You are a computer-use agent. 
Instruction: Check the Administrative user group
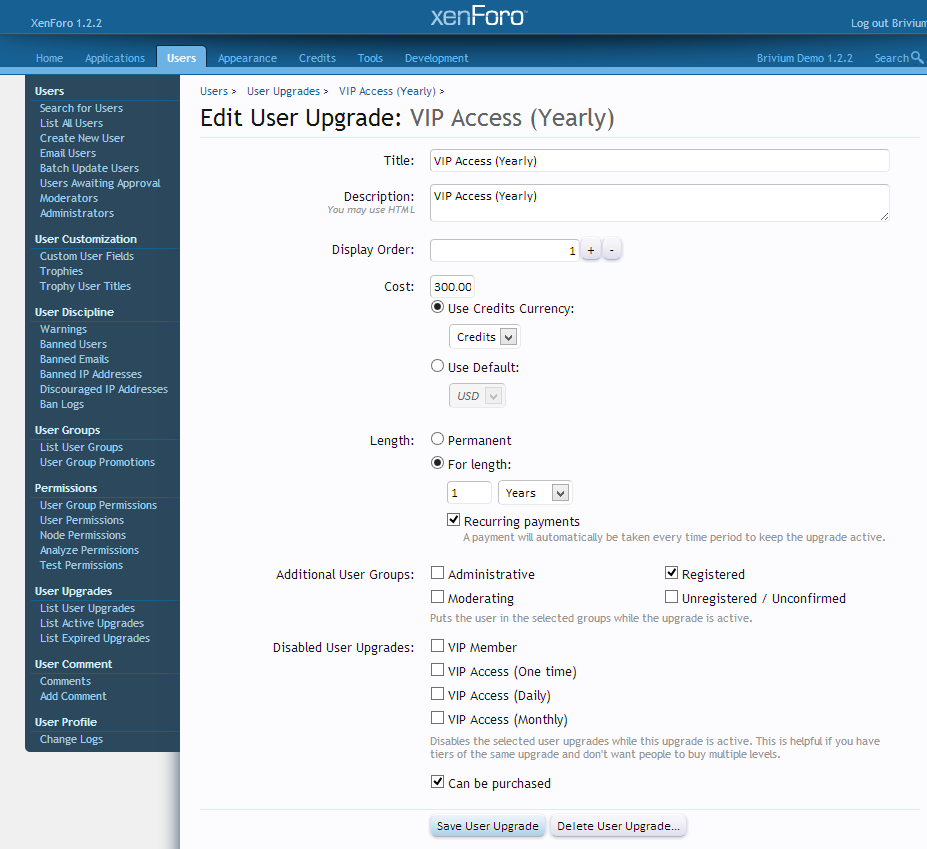click(438, 574)
